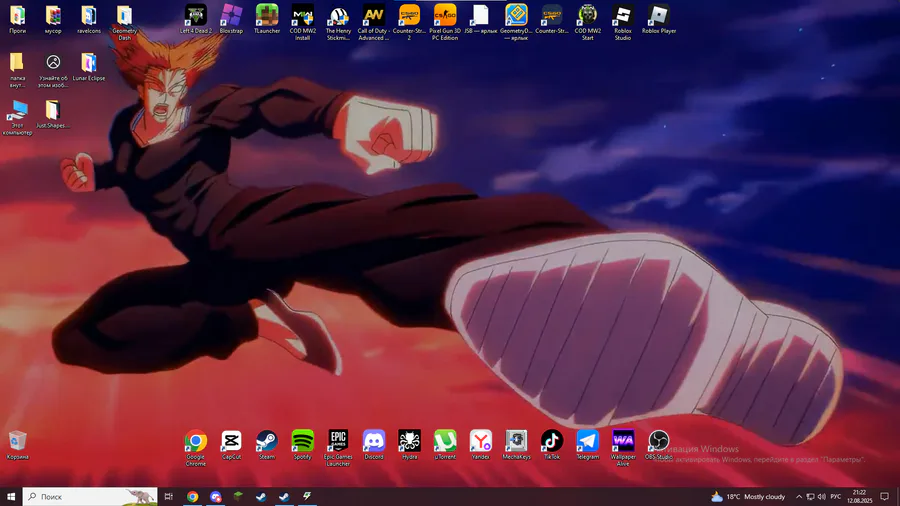Launch Spotify from the desktop
Screen dimensions: 900x506
click(302, 445)
